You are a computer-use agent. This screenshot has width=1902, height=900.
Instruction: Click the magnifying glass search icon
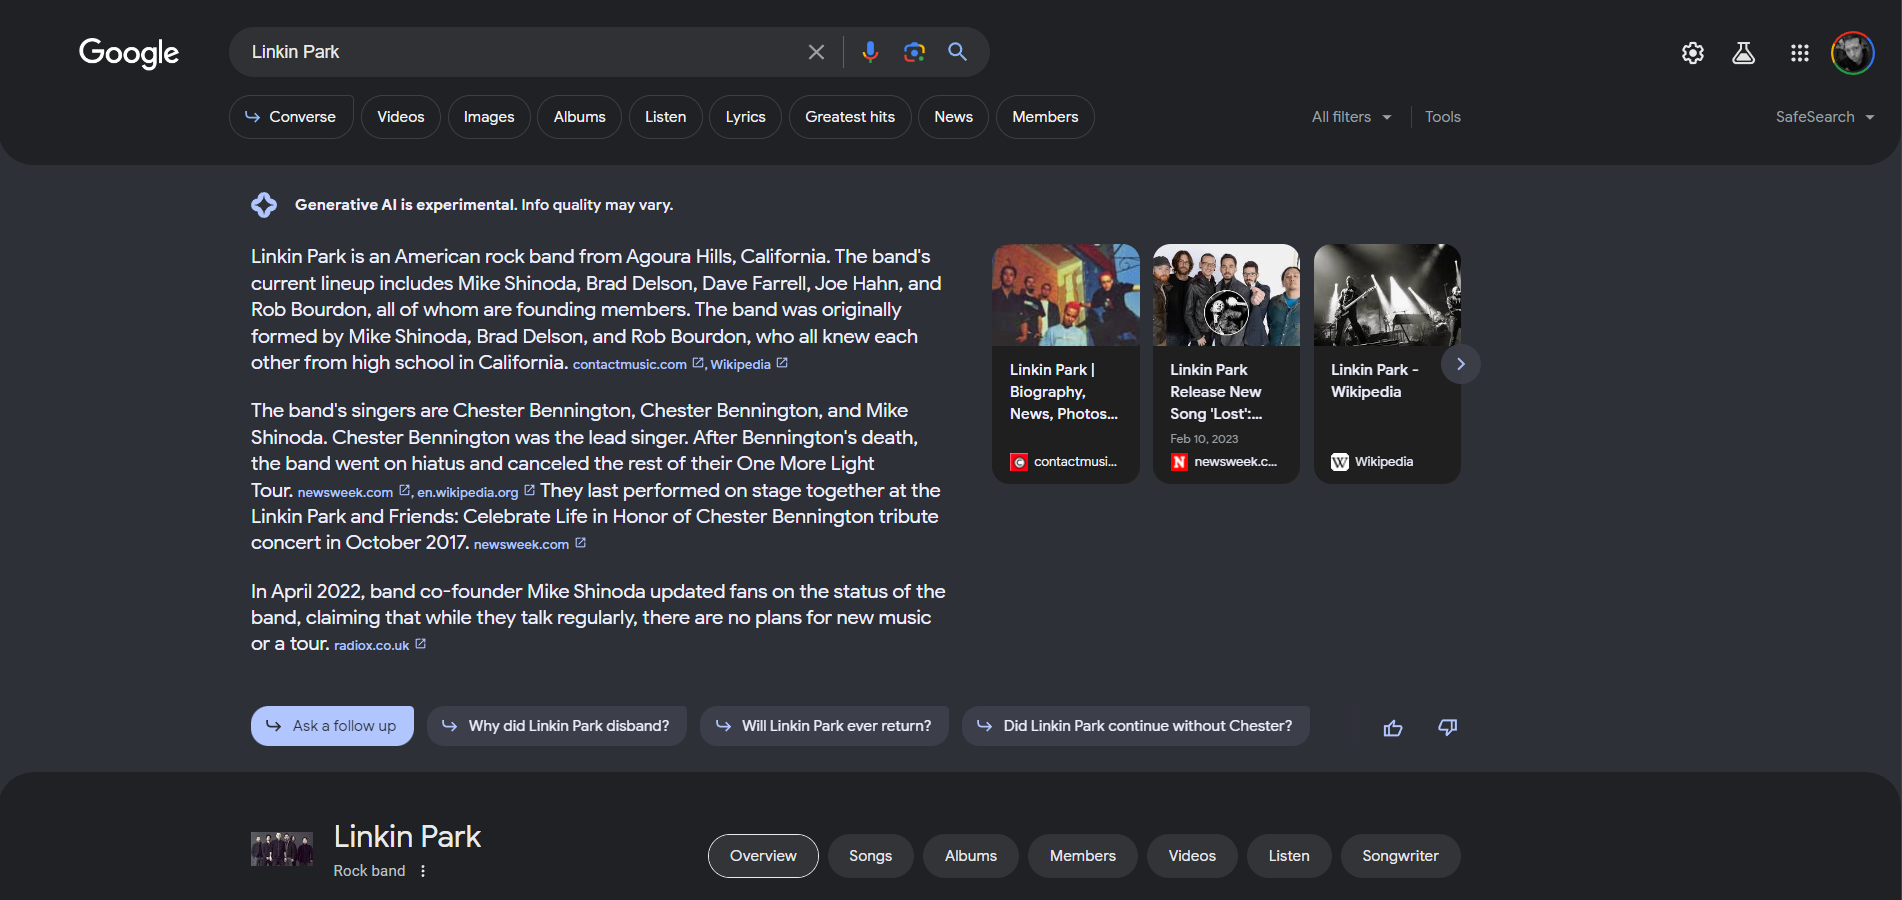pyautogui.click(x=957, y=52)
